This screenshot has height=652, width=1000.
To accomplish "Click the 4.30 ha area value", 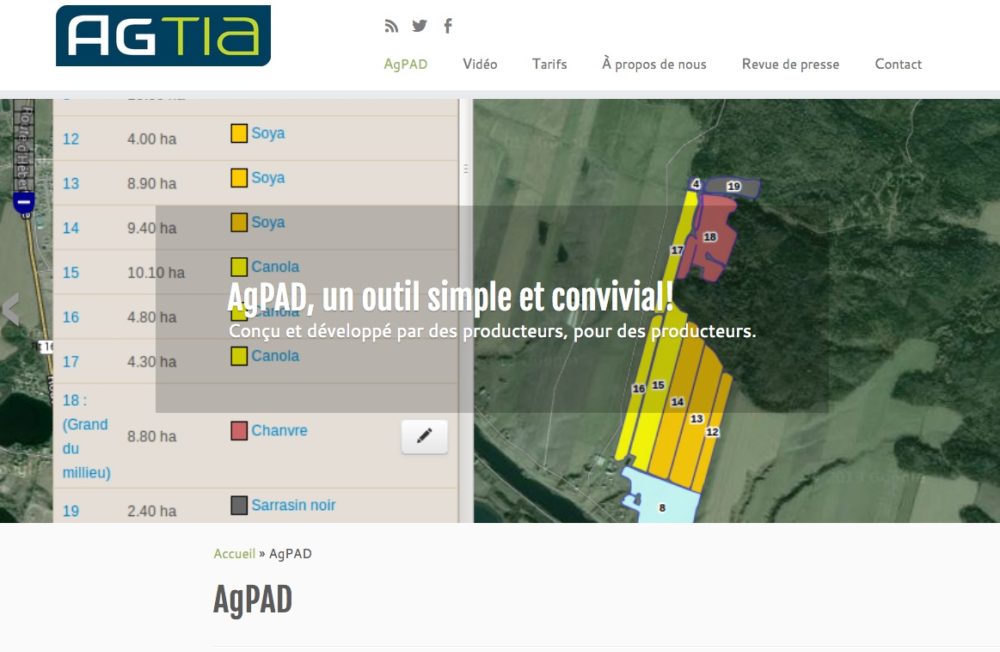I will click(152, 362).
